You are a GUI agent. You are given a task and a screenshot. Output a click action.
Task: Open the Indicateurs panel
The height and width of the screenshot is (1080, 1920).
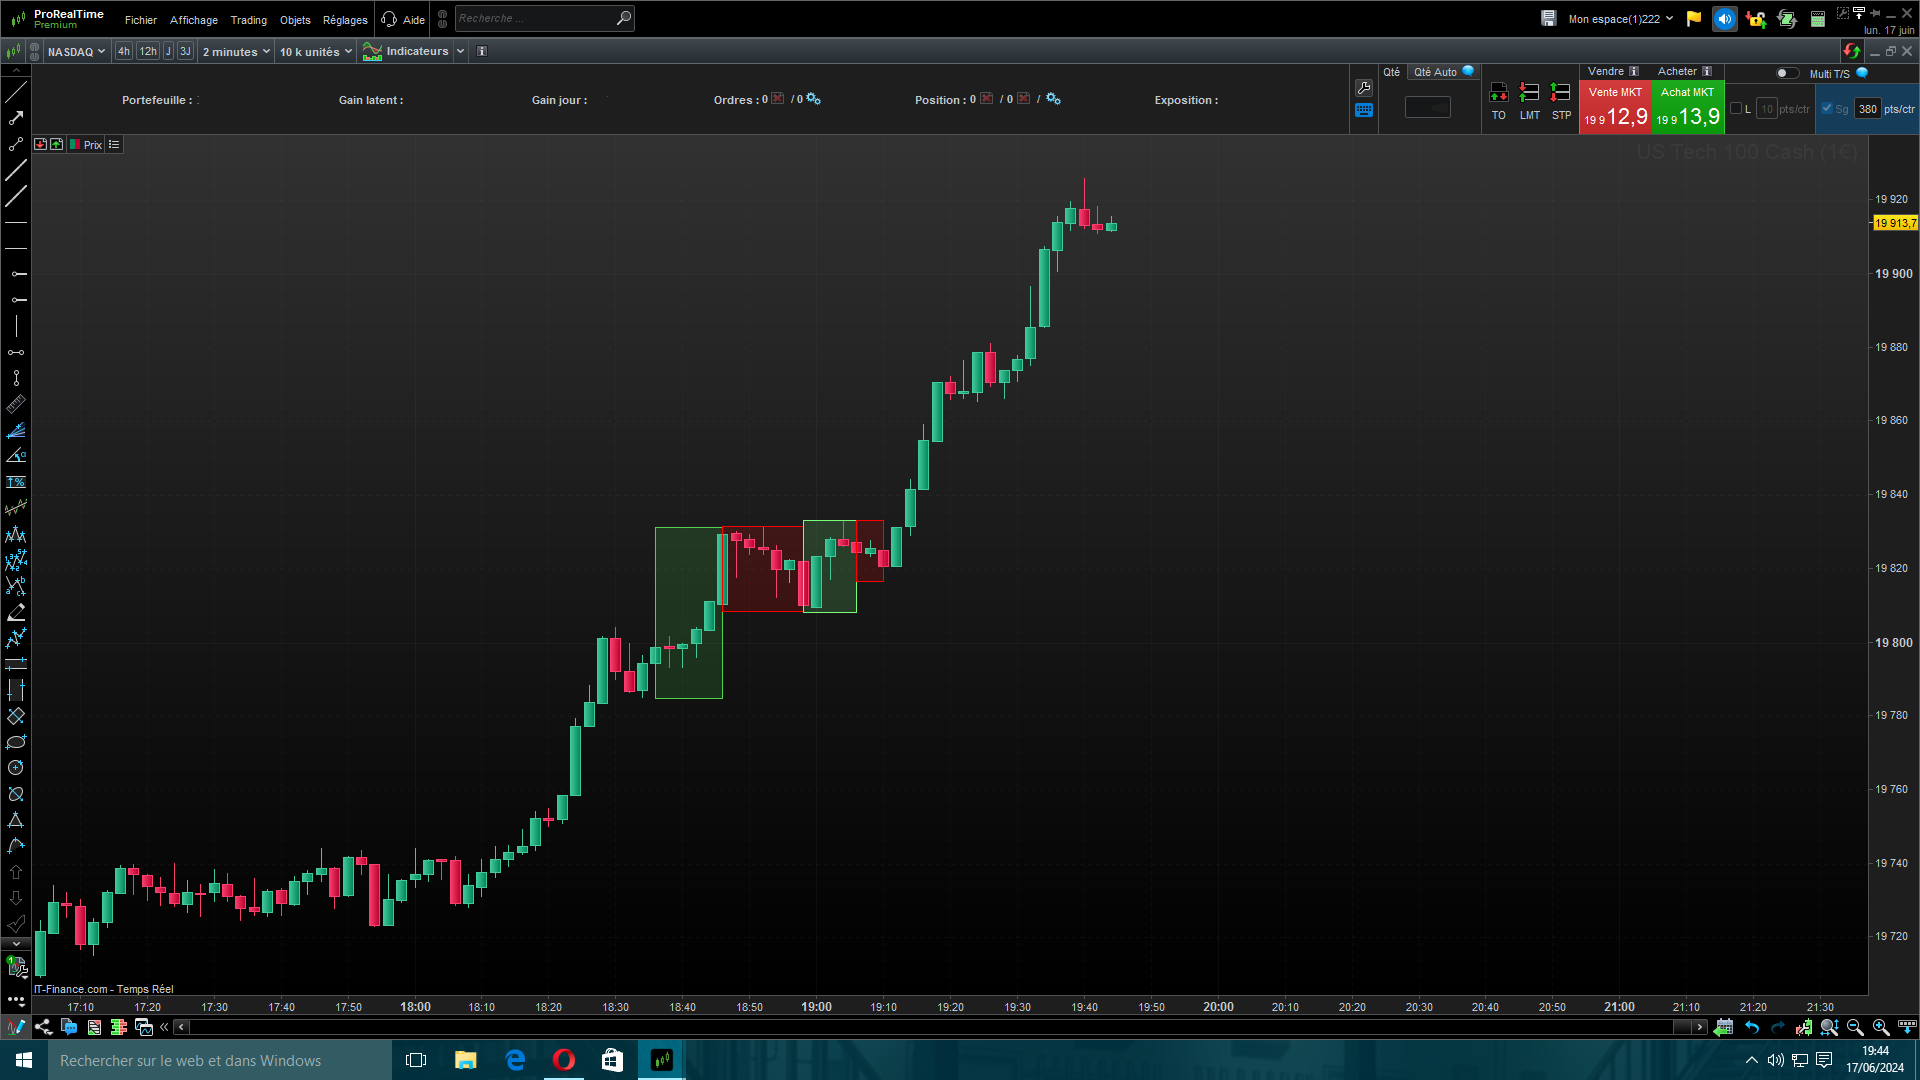[x=416, y=51]
